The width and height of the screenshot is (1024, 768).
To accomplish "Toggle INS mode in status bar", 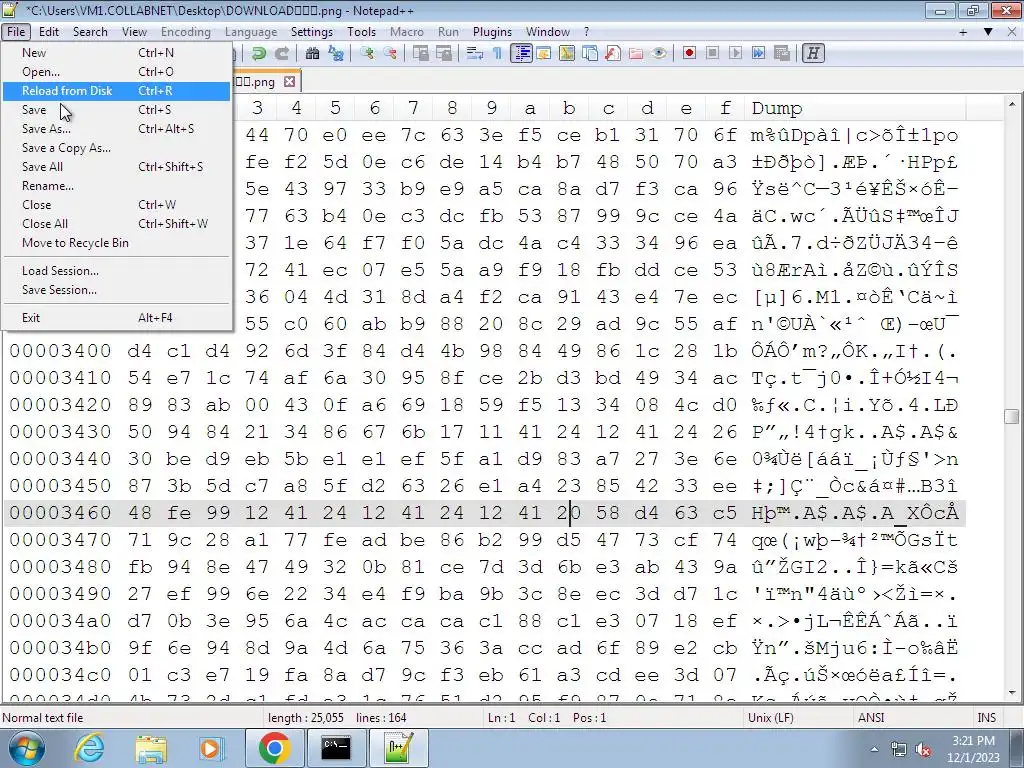I will click(x=986, y=718).
